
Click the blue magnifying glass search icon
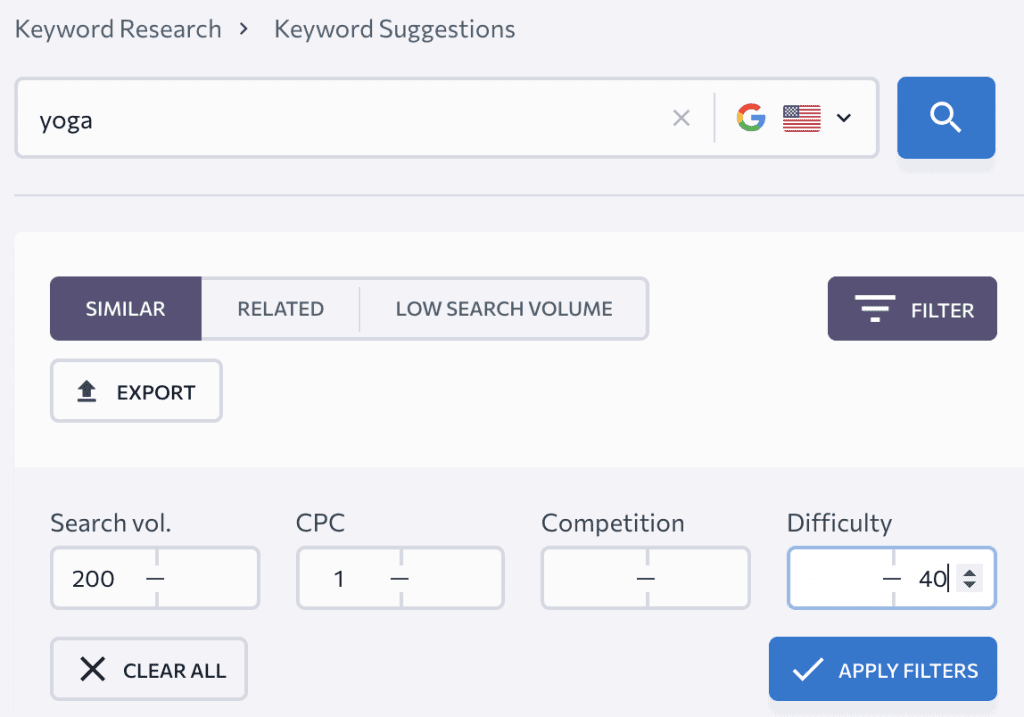pyautogui.click(x=945, y=117)
